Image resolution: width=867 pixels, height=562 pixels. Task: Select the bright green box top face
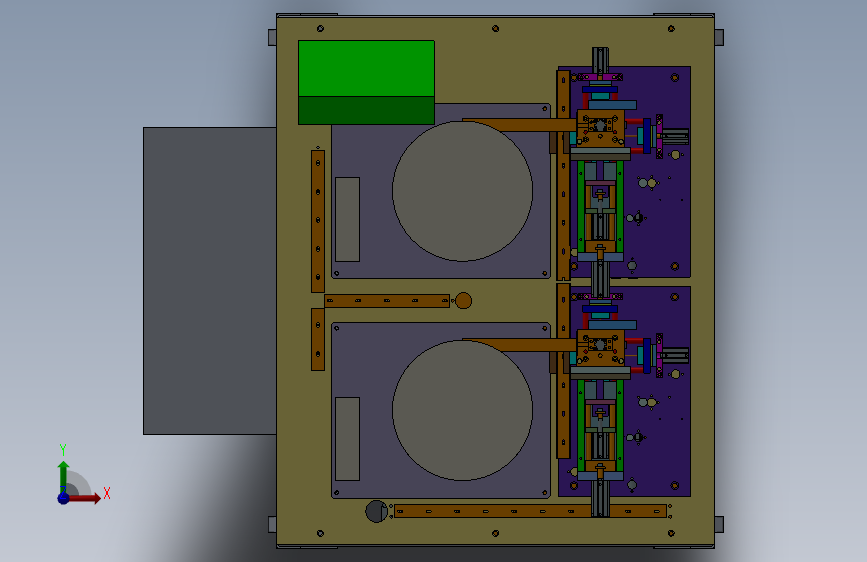[366, 69]
